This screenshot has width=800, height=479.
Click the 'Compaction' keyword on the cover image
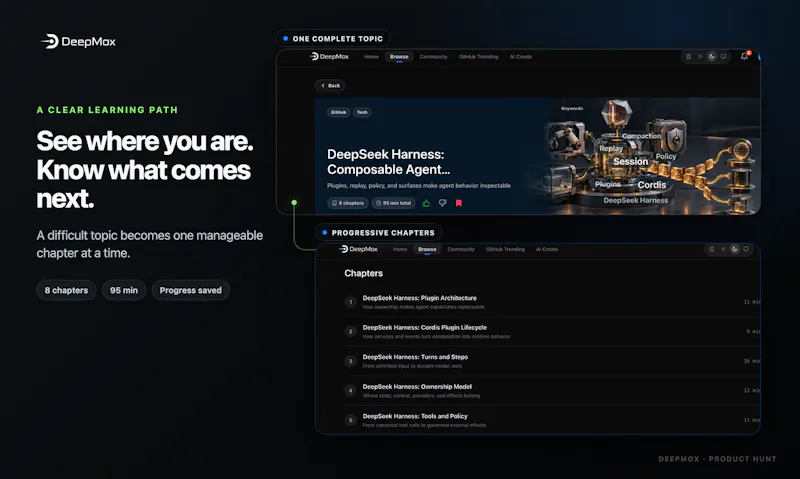[x=641, y=136]
